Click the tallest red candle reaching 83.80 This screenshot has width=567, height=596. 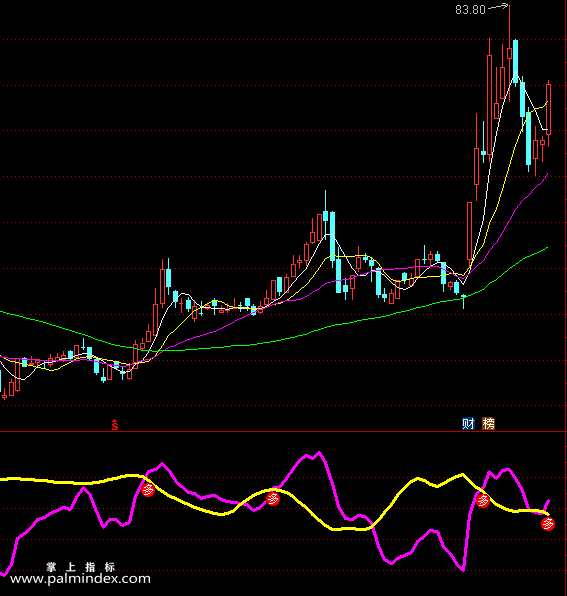coord(509,53)
